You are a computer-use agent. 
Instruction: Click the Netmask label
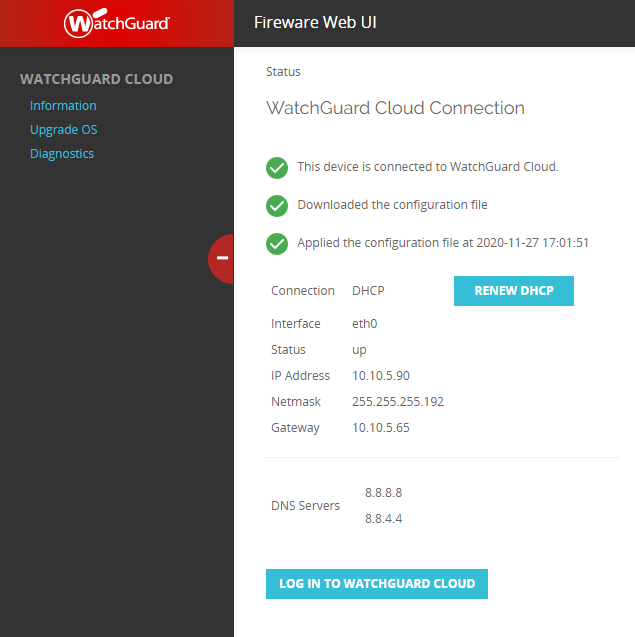tap(296, 401)
